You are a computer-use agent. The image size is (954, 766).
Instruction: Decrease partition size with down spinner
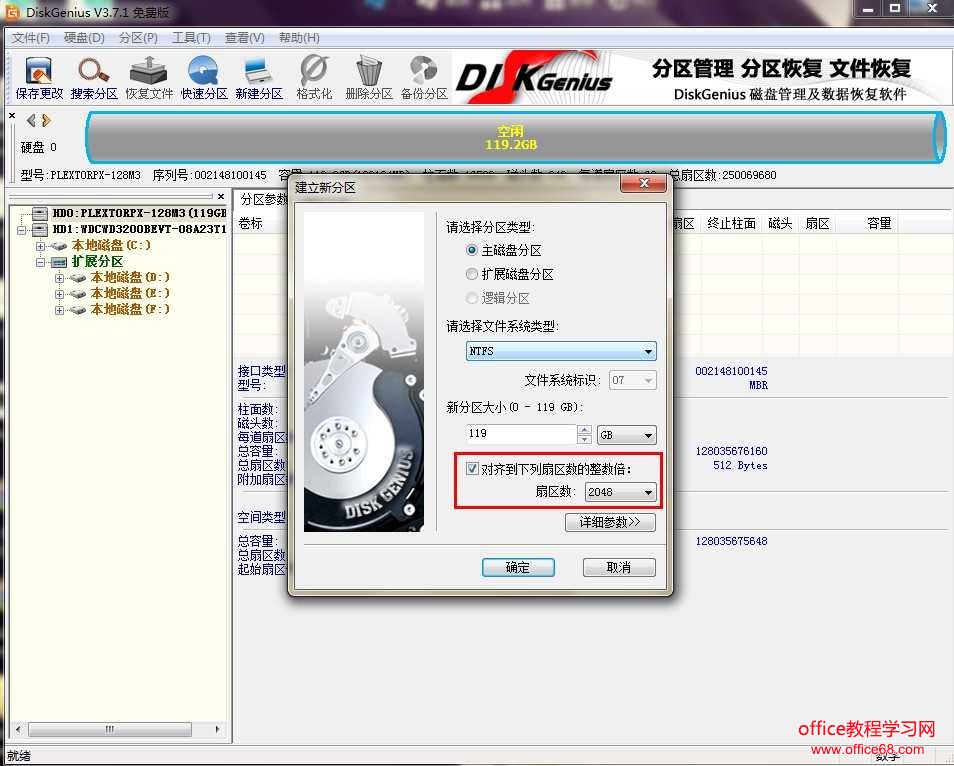click(x=585, y=439)
